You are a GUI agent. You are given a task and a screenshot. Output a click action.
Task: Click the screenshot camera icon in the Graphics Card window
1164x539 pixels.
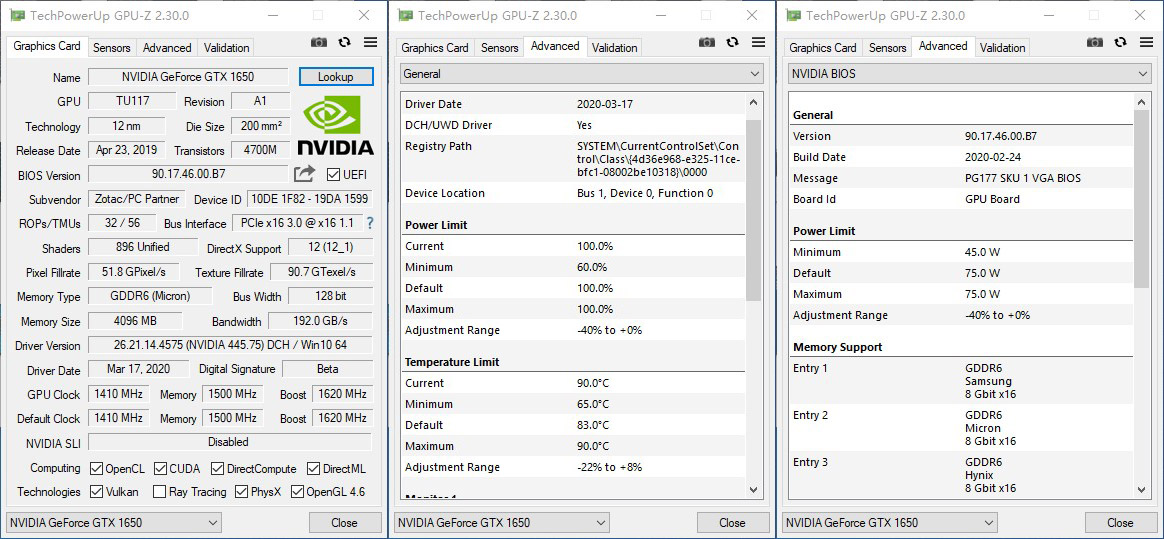pos(319,42)
